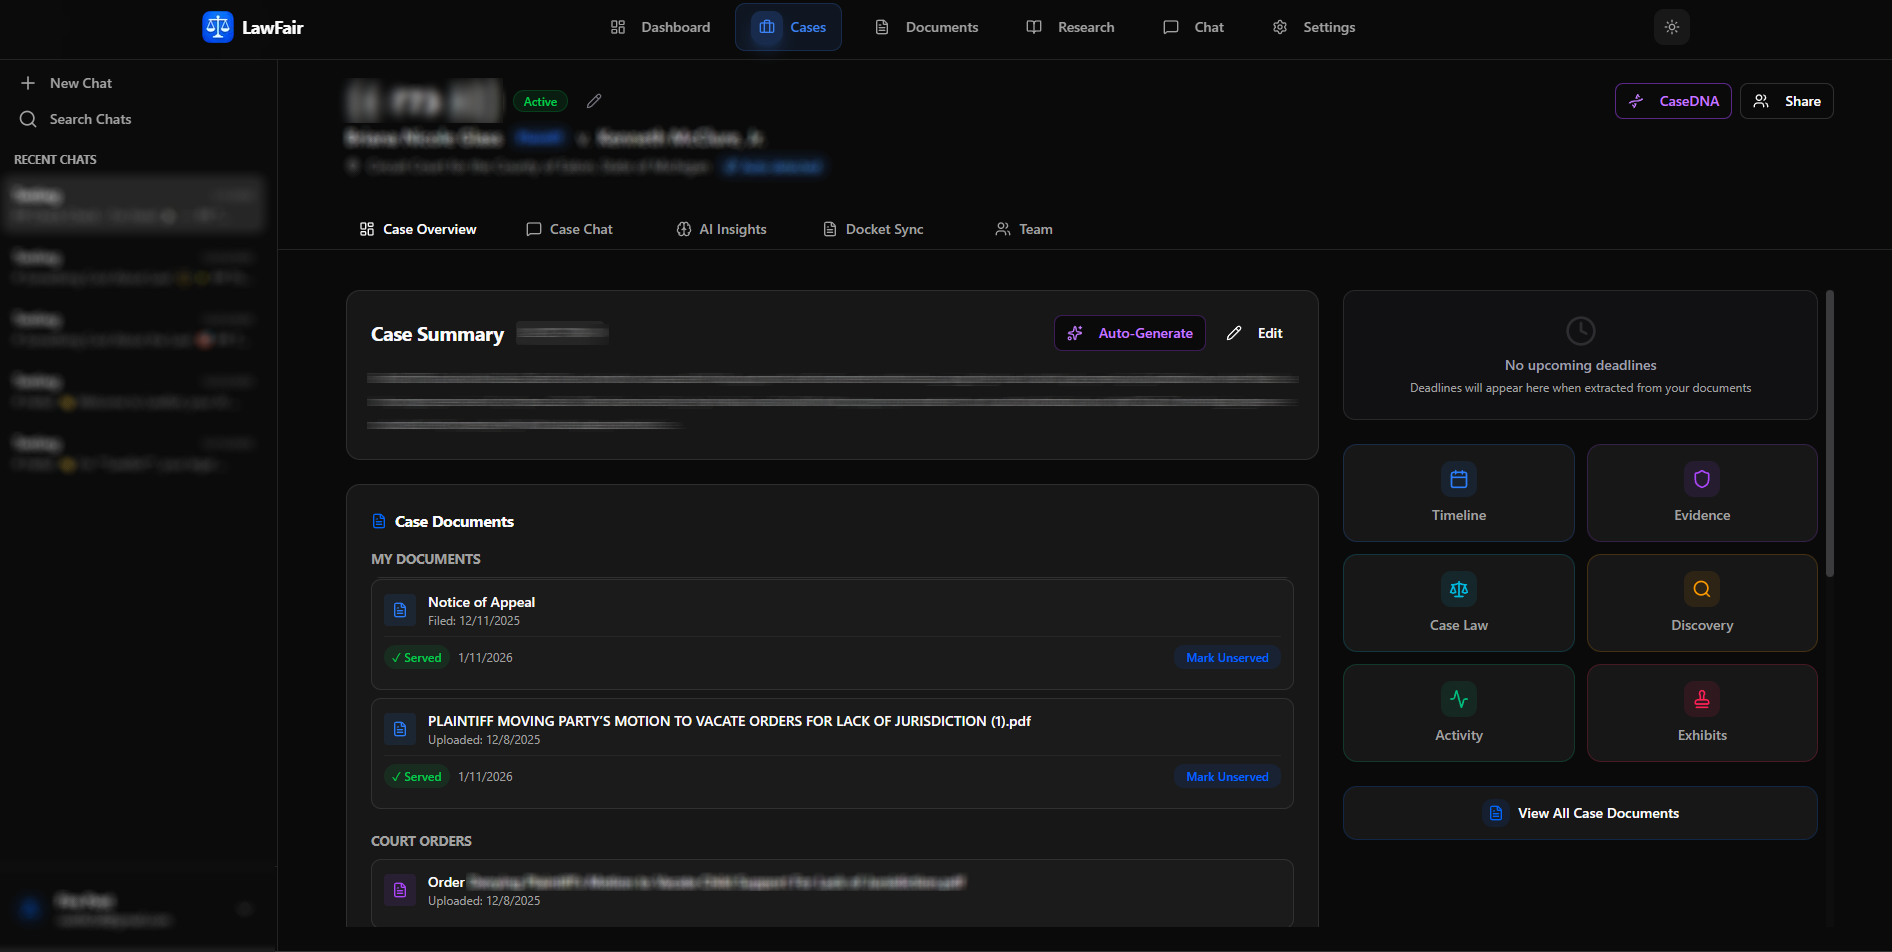Image resolution: width=1892 pixels, height=952 pixels.
Task: Click the COURT ORDERS section label
Action: pos(421,841)
